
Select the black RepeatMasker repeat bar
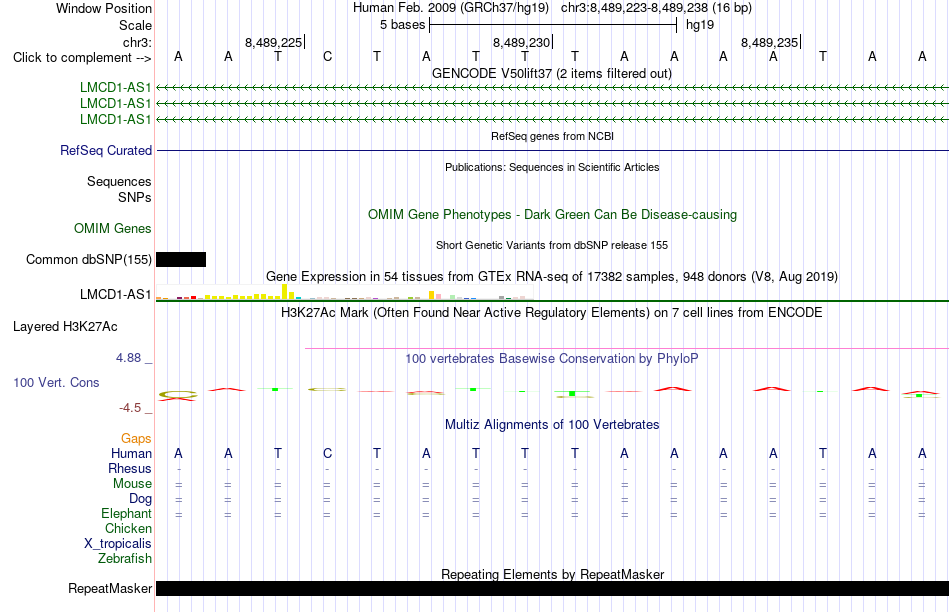(x=553, y=588)
